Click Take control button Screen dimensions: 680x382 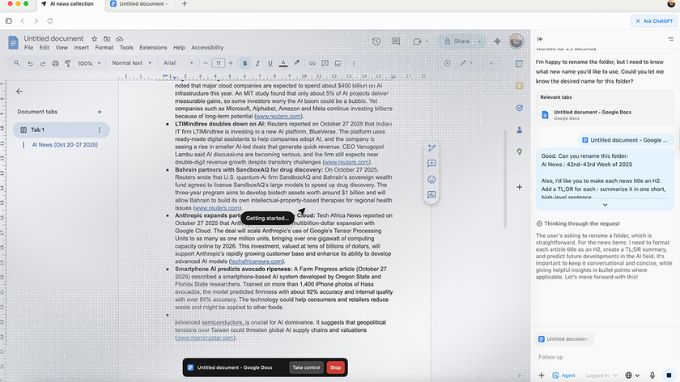click(x=306, y=367)
